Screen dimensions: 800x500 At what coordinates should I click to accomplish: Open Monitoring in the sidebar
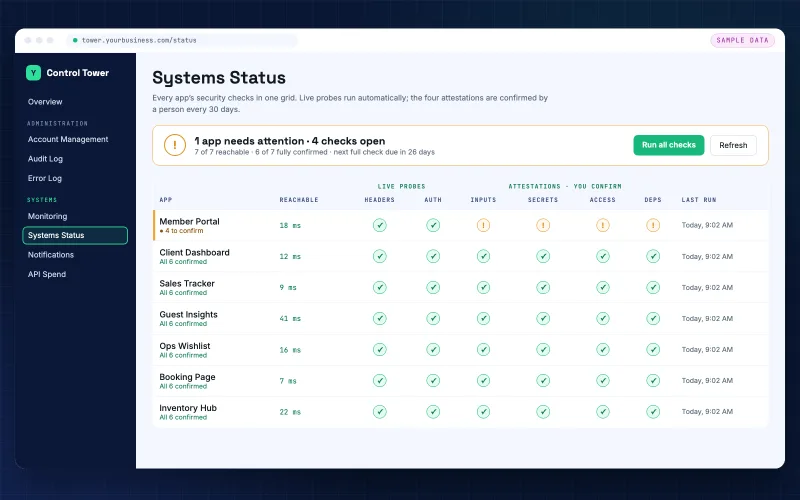pyautogui.click(x=47, y=216)
